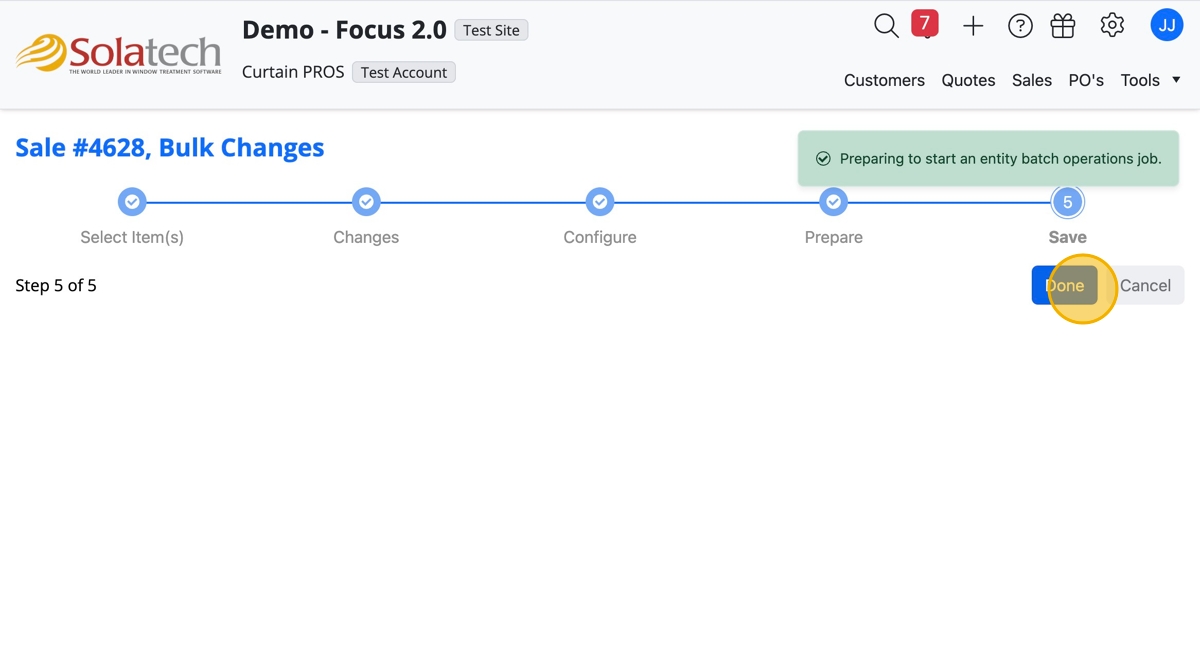The image size is (1200, 670).
Task: Go to Select Item(s) step circle
Action: click(x=132, y=202)
